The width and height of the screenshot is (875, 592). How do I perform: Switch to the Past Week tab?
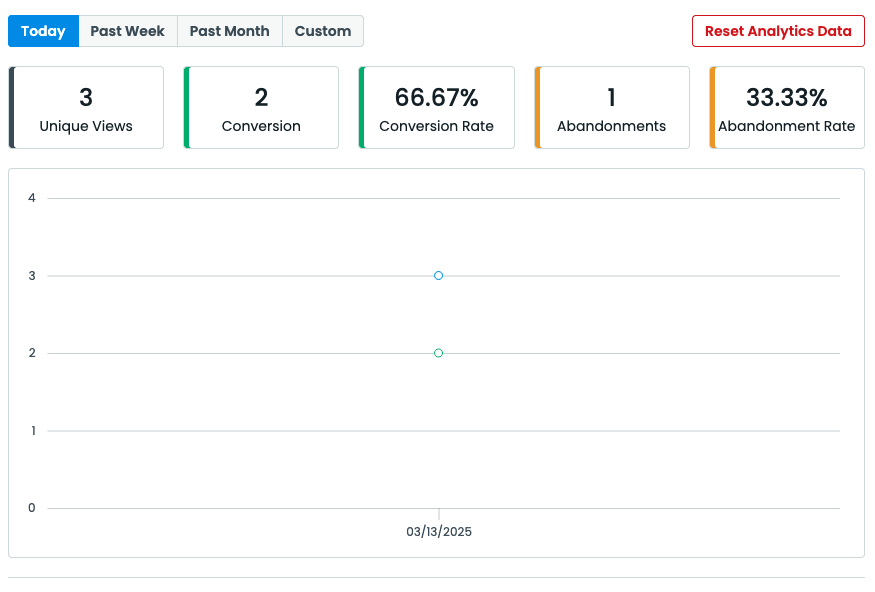[127, 31]
